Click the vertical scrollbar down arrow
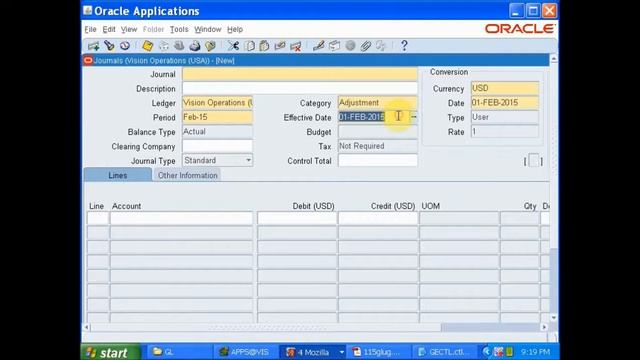Image resolution: width=640 pixels, height=360 pixels. coord(554,318)
